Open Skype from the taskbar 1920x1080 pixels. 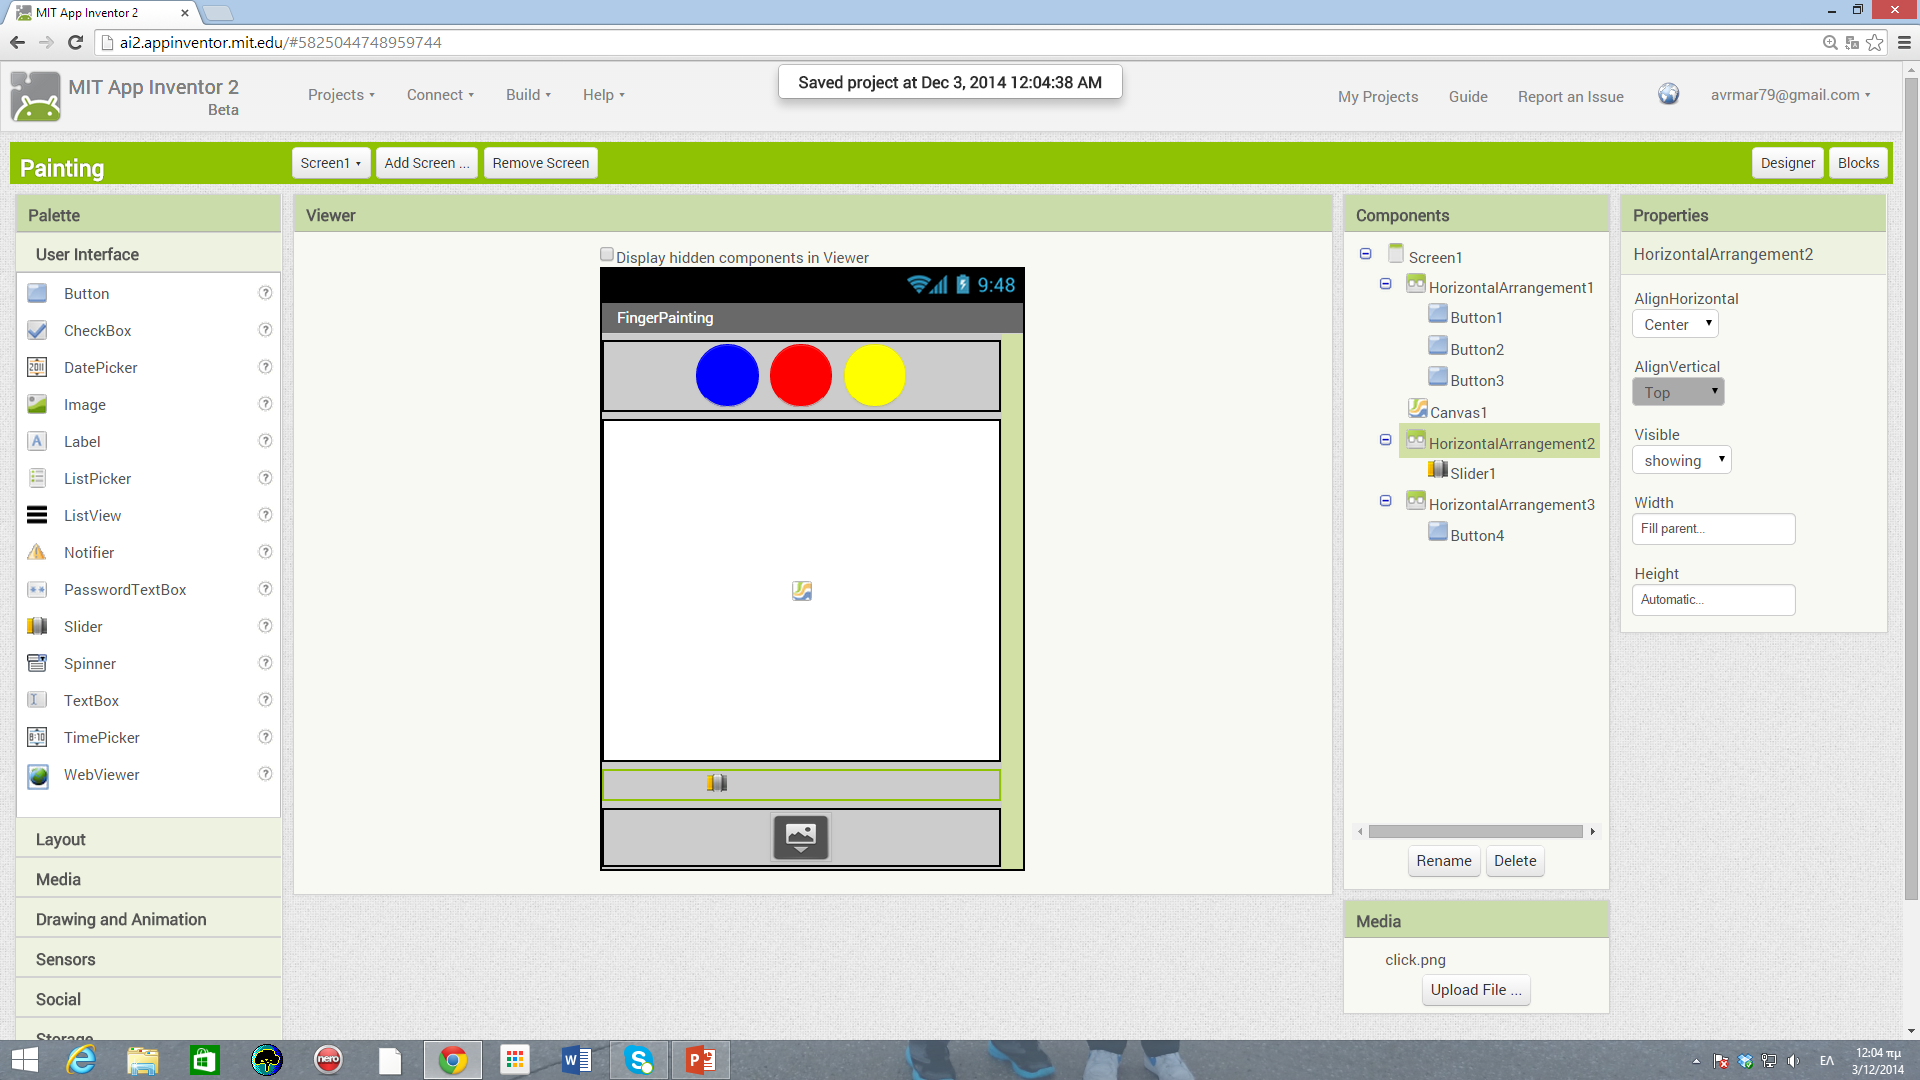click(639, 1060)
